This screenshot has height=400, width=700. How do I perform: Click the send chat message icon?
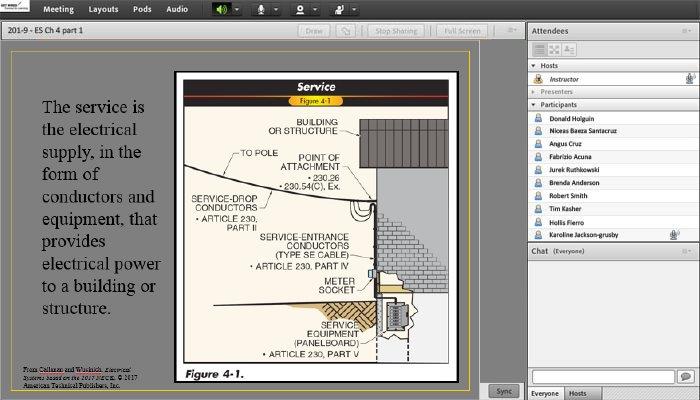pyautogui.click(x=685, y=376)
